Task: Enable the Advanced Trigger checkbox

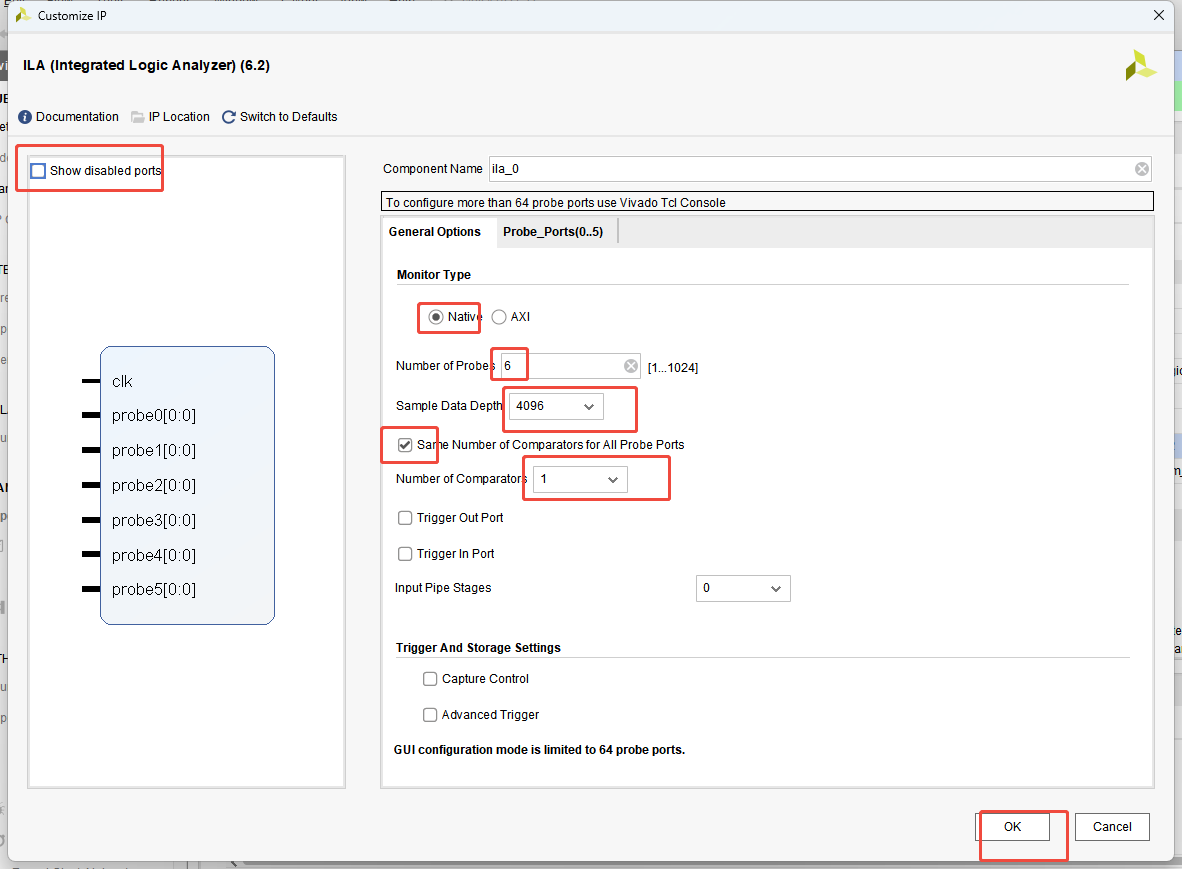Action: click(430, 714)
